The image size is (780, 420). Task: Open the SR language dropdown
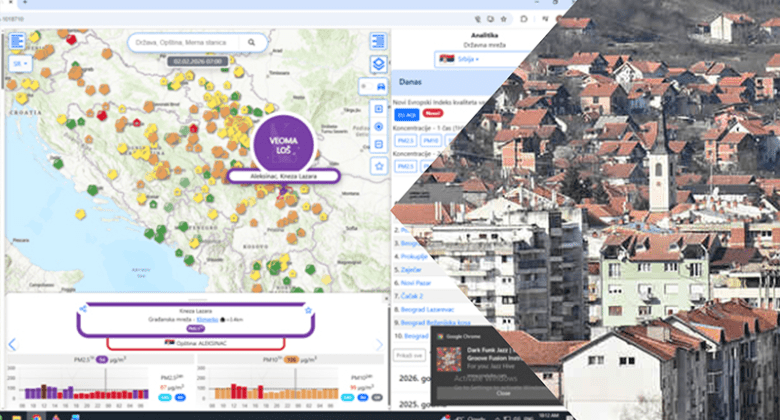20,62
